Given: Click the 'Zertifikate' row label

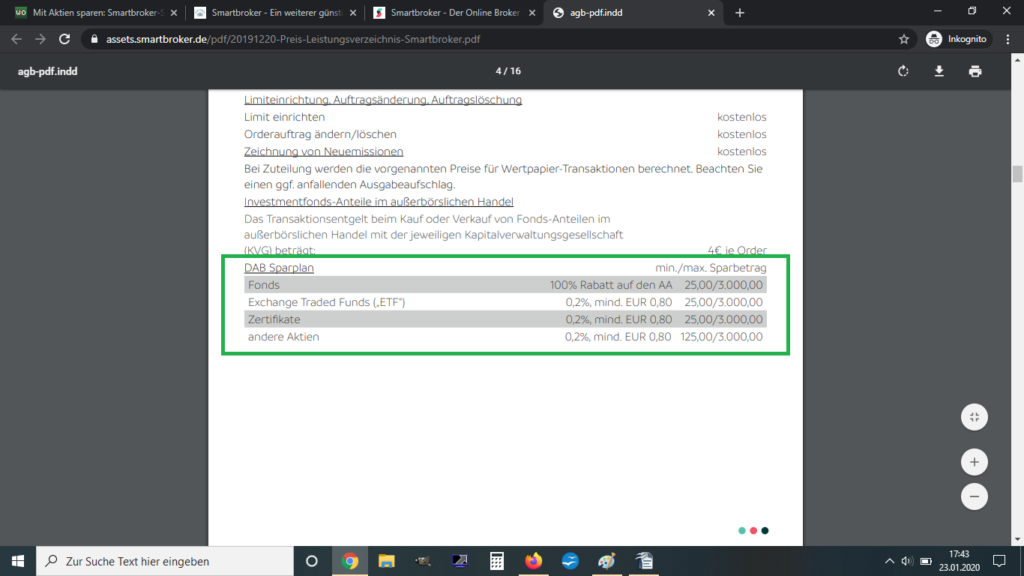Looking at the screenshot, I should point(274,319).
